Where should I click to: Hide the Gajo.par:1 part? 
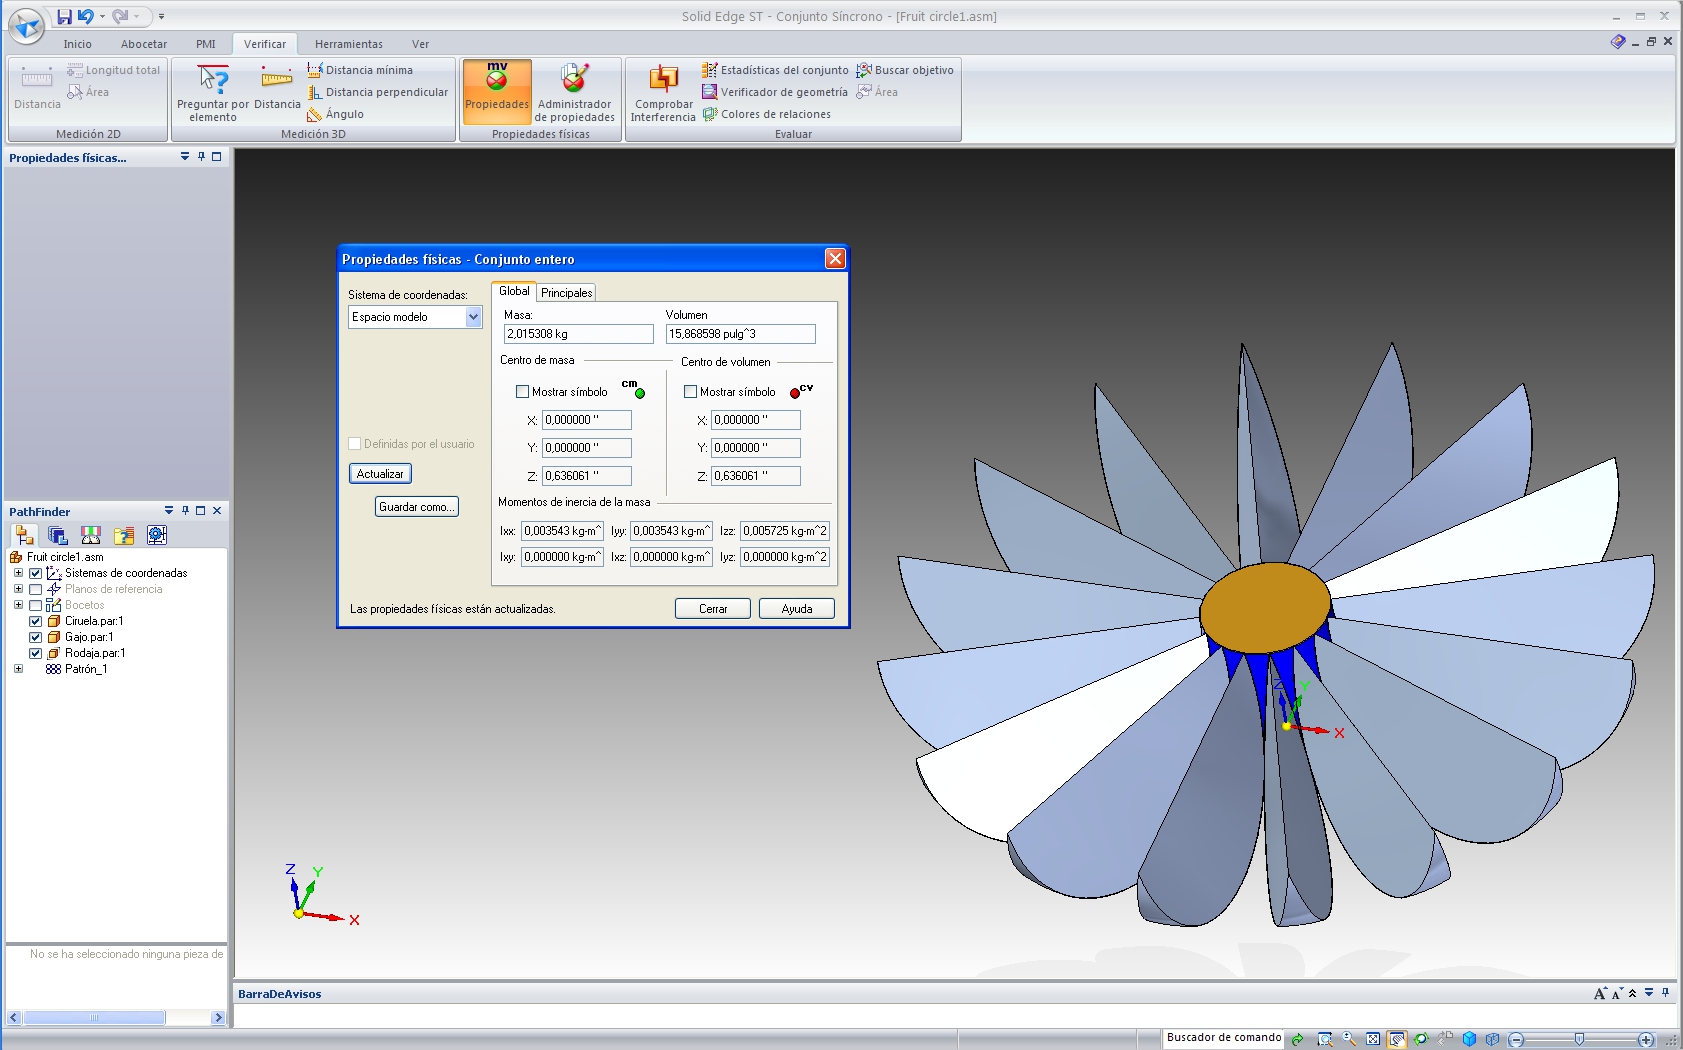[x=35, y=637]
